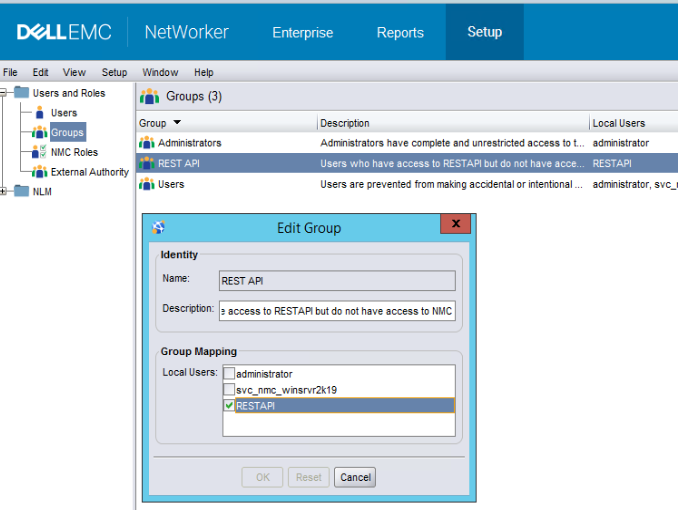
Task: Select the Users group name cell
Action: pos(171,184)
